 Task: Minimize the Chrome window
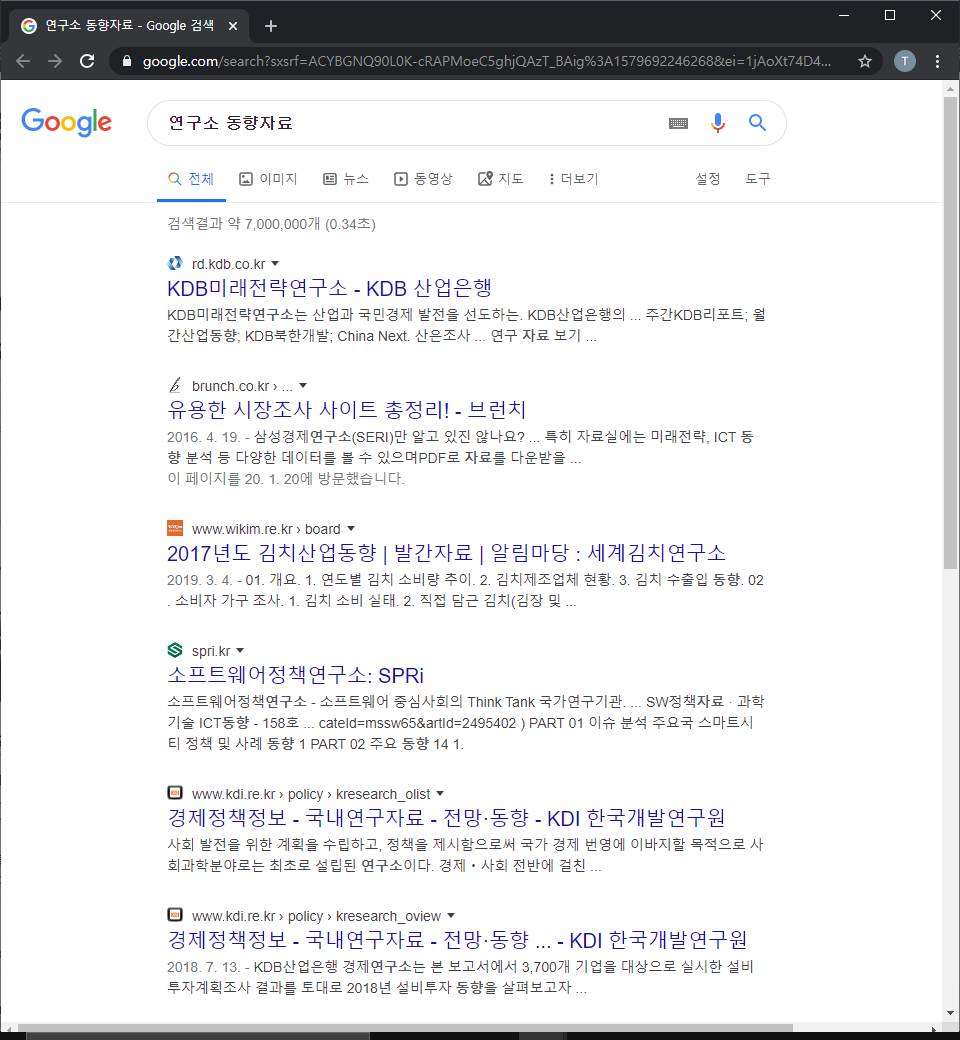point(844,15)
